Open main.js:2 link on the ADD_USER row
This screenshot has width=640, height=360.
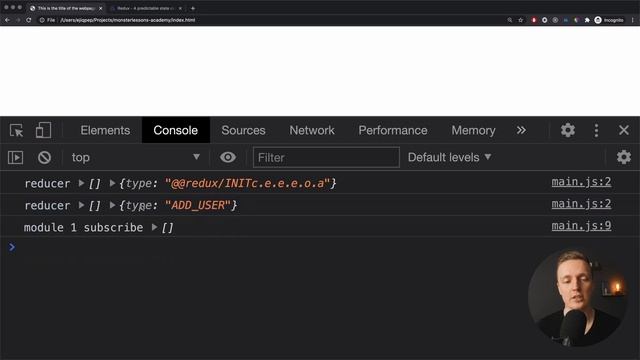(581, 204)
